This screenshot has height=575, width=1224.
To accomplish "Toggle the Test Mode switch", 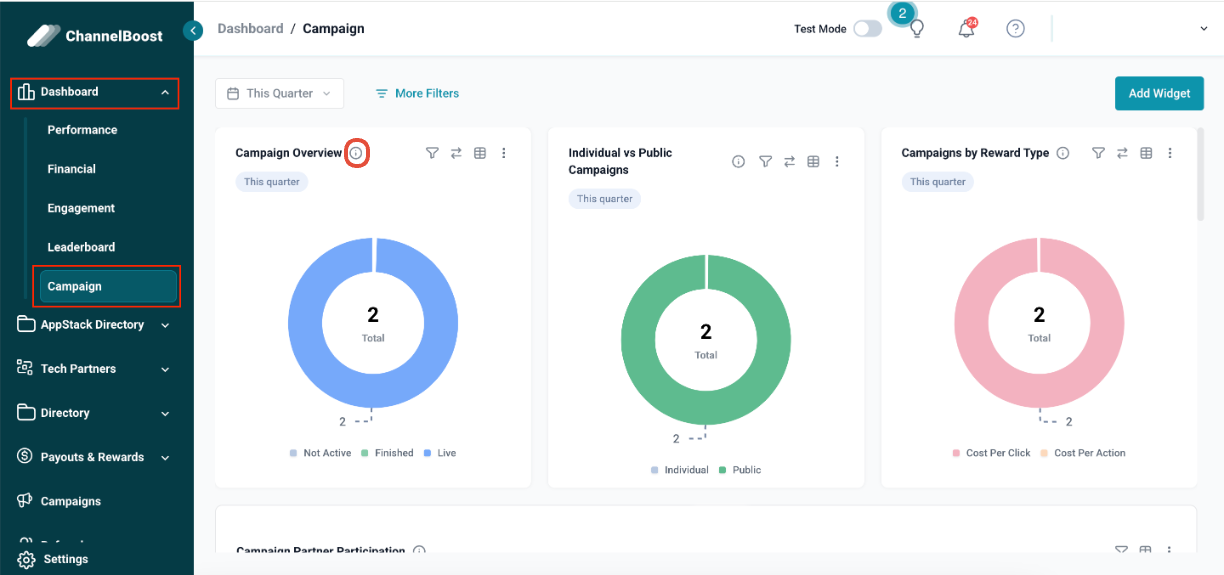I will coord(867,29).
